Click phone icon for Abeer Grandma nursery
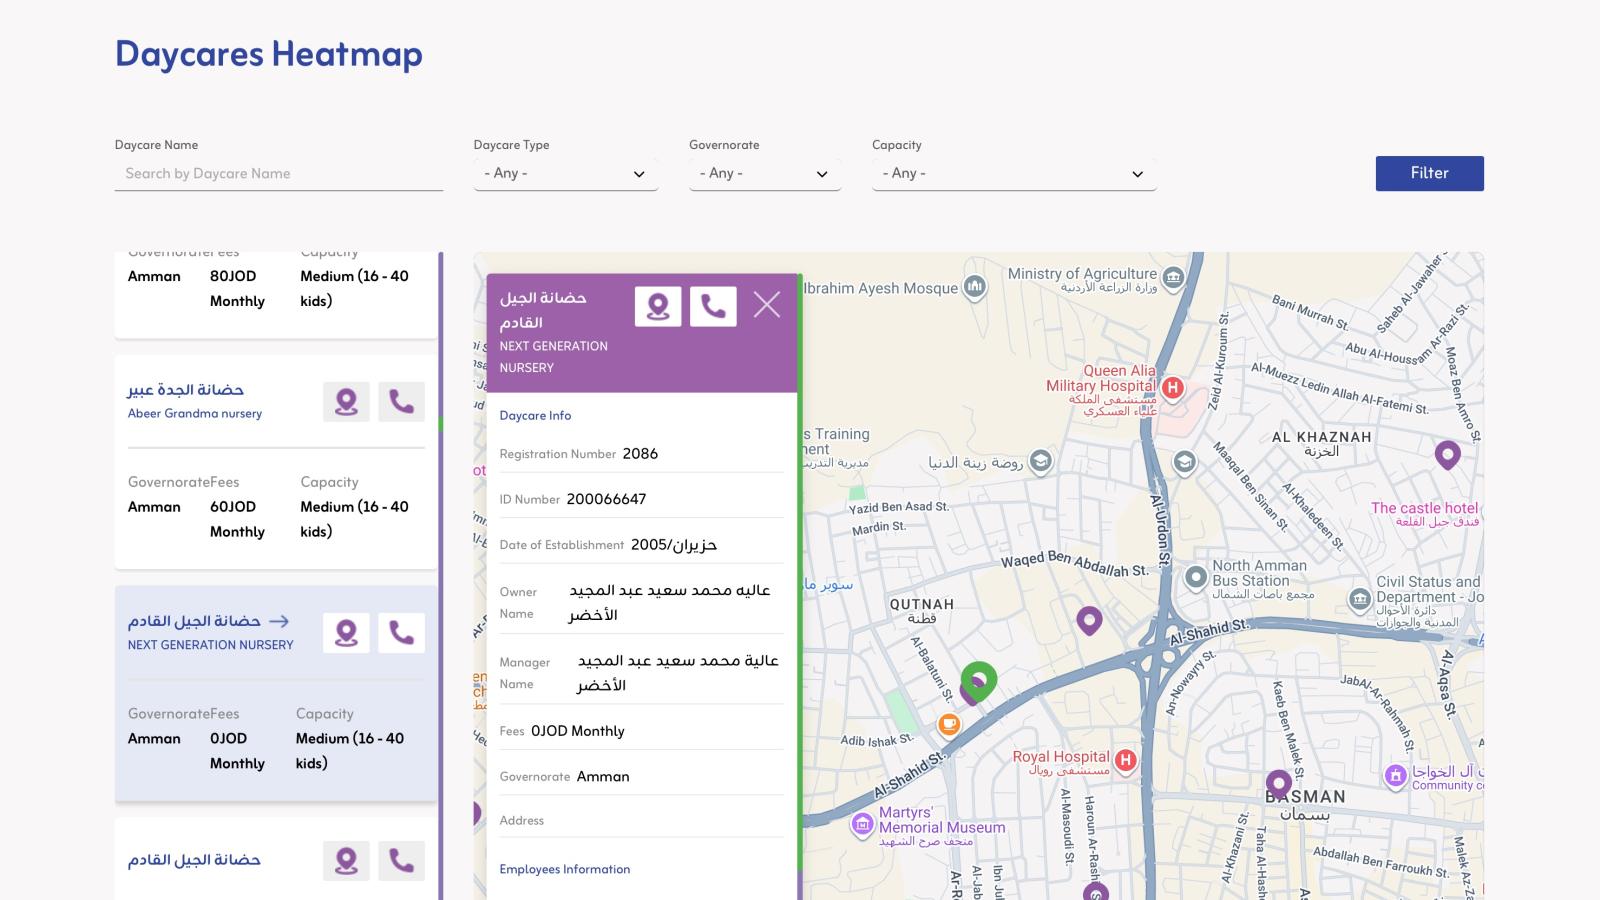 pos(401,402)
